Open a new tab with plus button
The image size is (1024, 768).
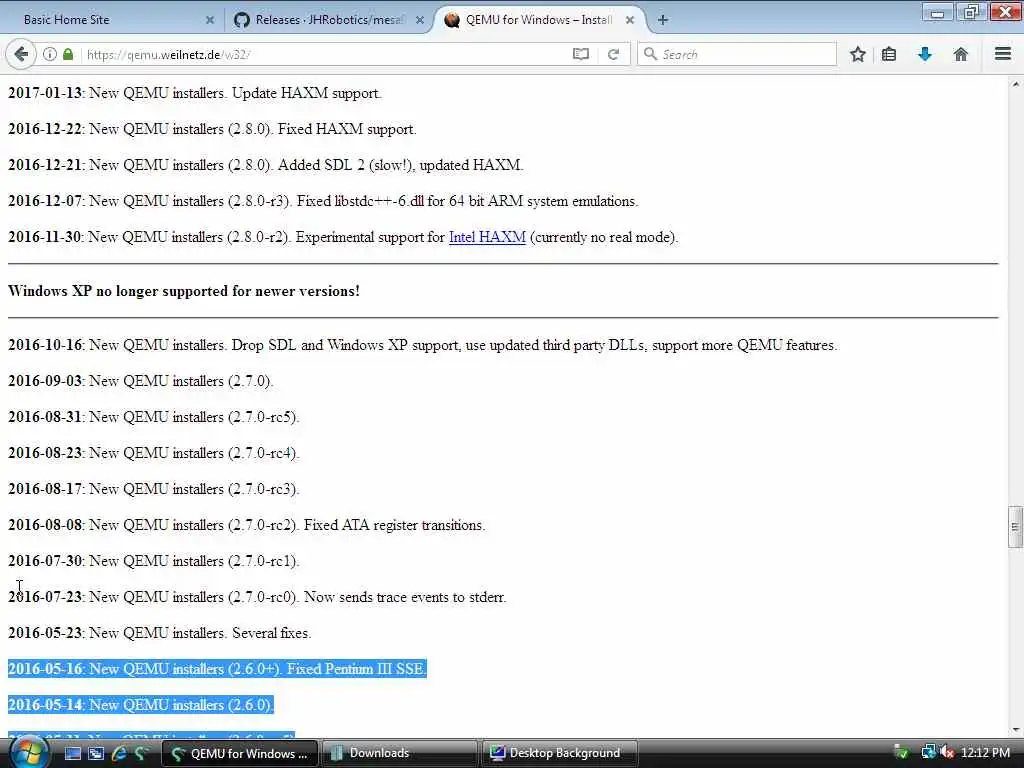click(663, 20)
